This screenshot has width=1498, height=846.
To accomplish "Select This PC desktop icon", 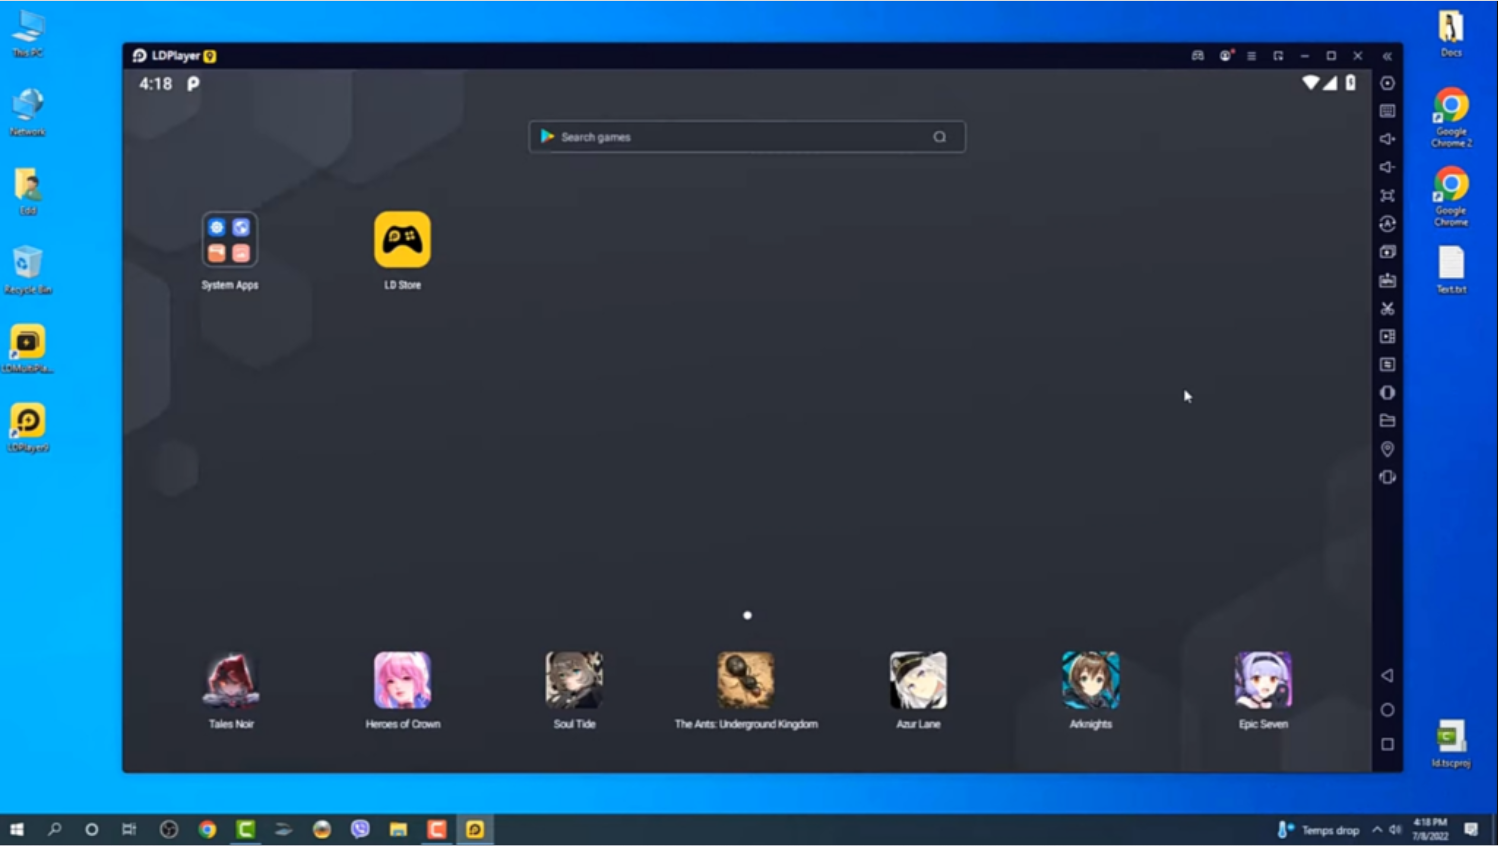I will [x=28, y=34].
